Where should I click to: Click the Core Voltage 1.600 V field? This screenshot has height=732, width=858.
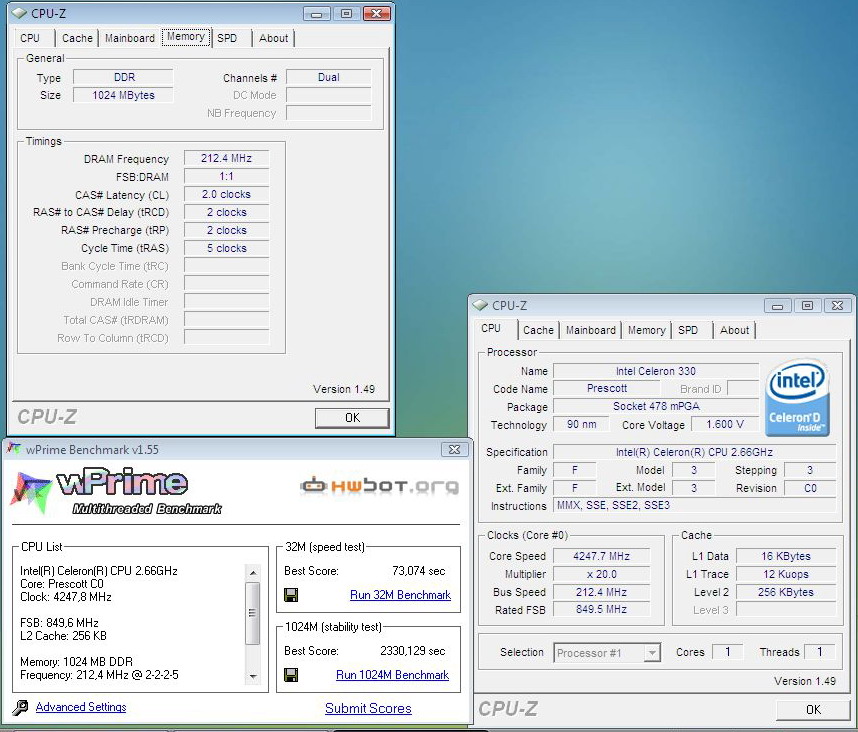coord(725,425)
